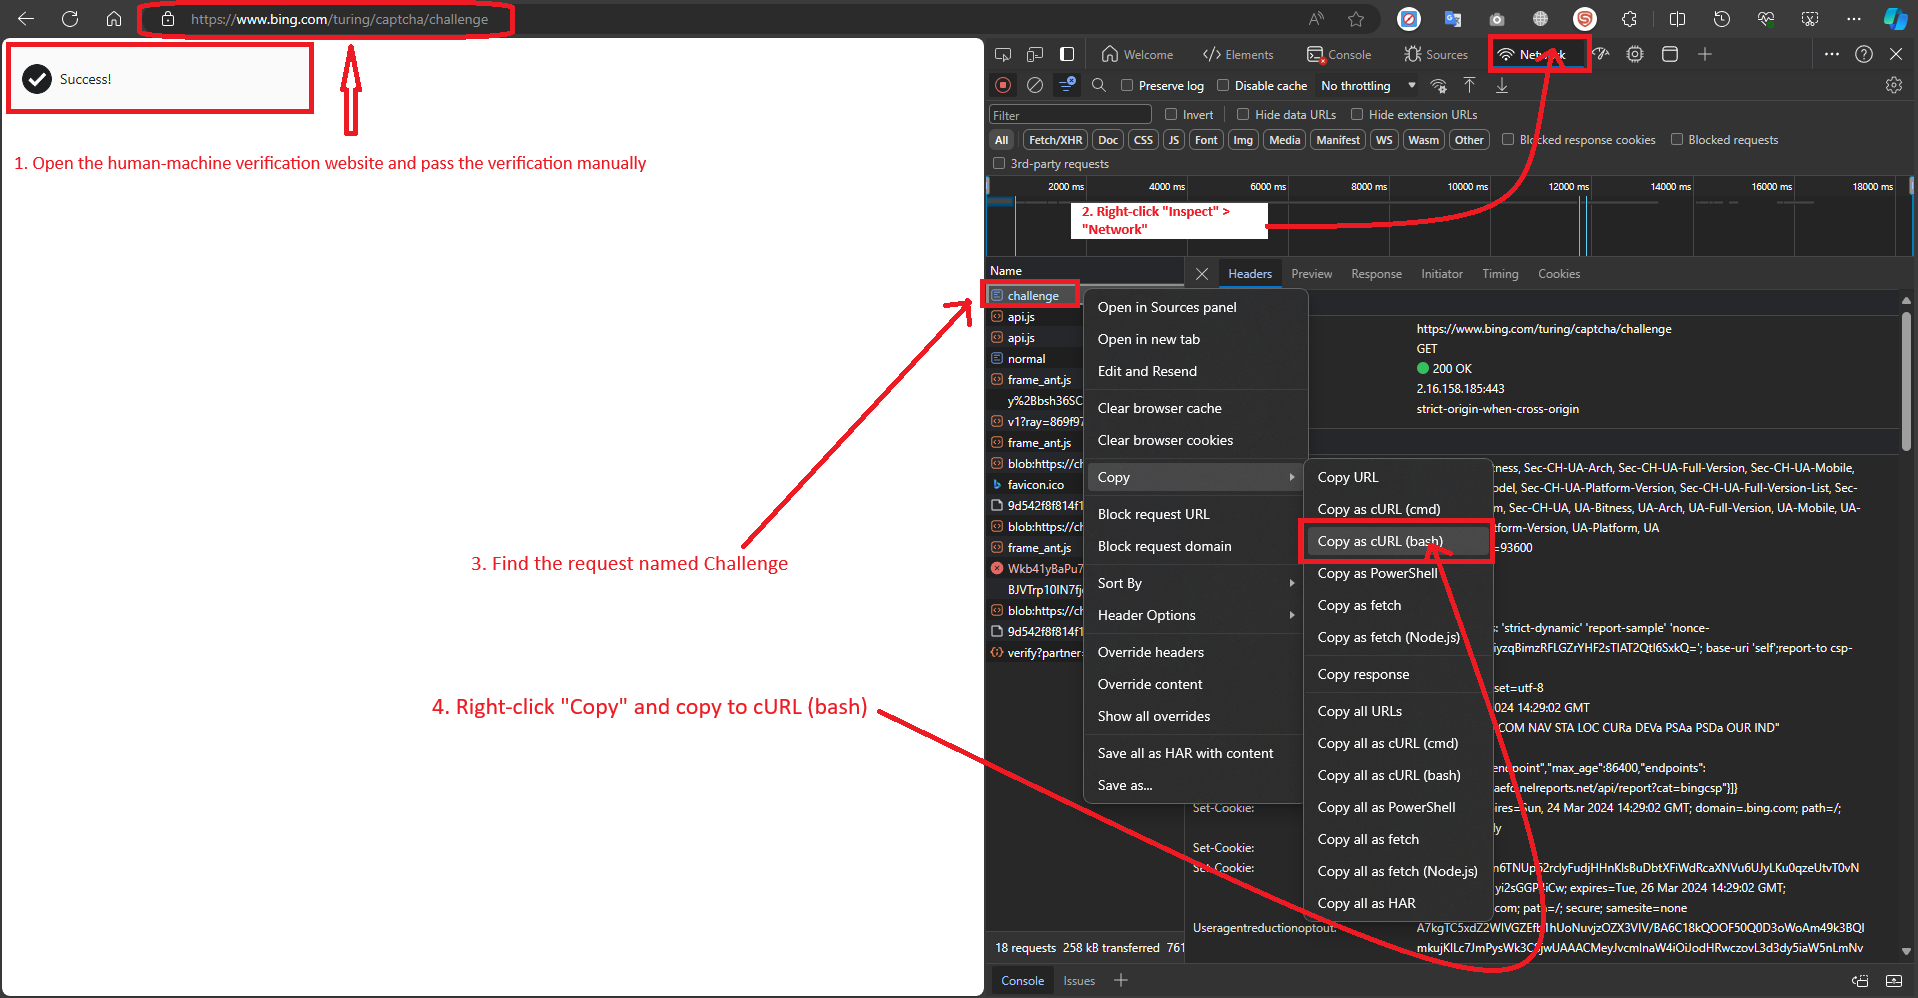Add this page to favorites star icon
The width and height of the screenshot is (1918, 998).
pos(1356,19)
